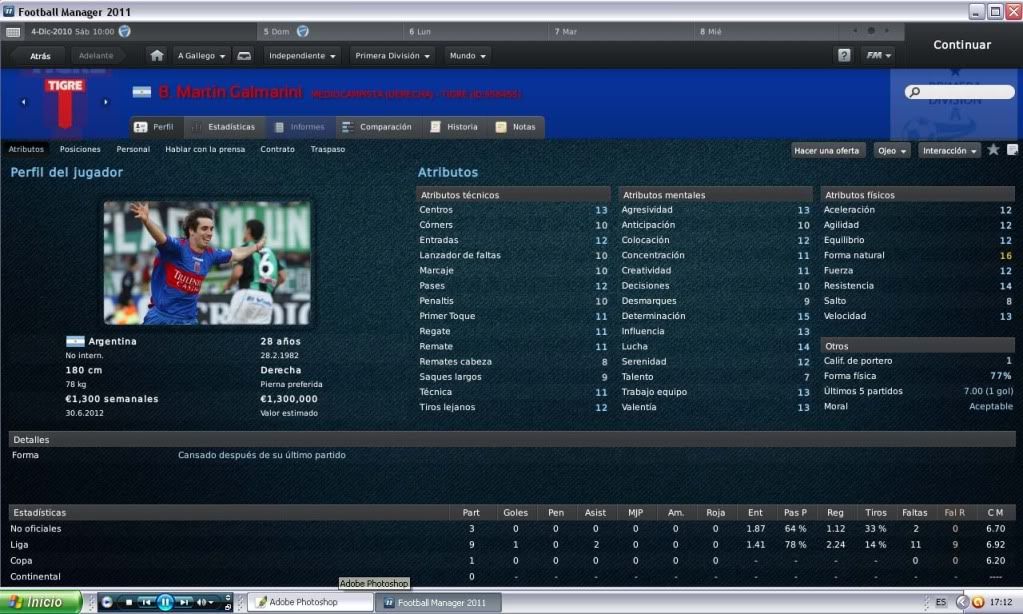
Task: Click the Atrás back button
Action: tap(39, 56)
